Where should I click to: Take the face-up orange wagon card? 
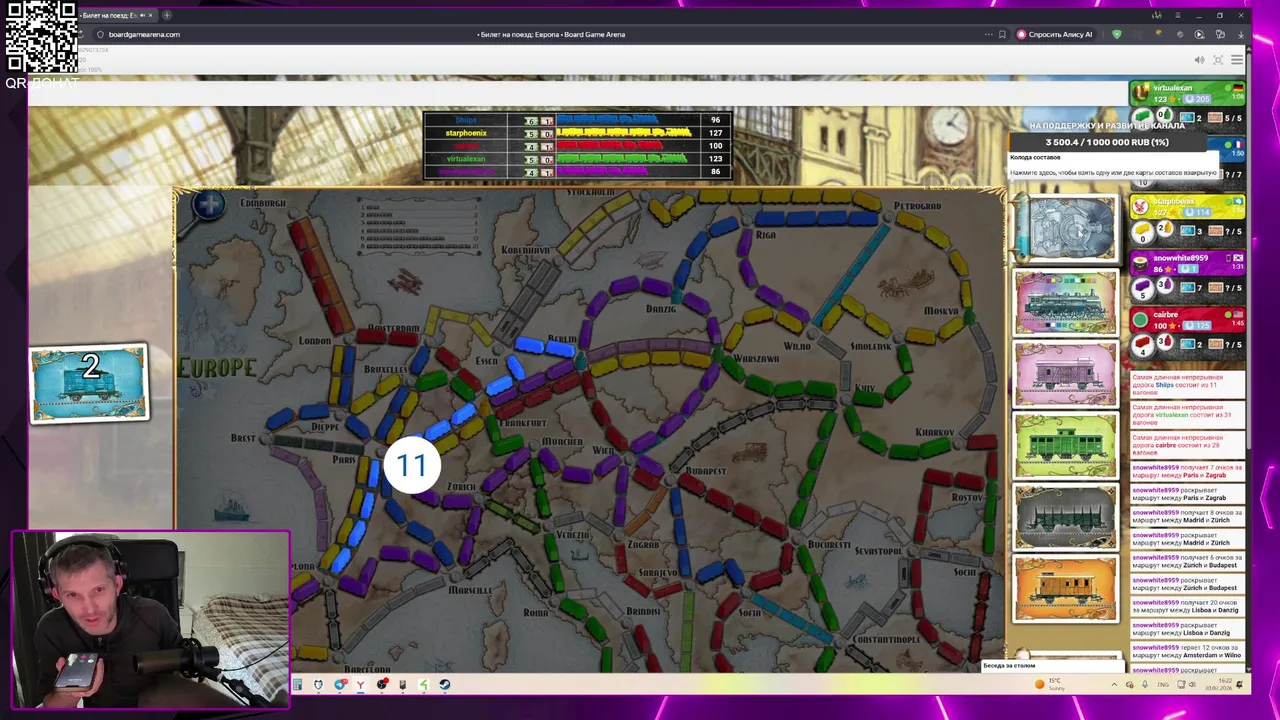click(x=1066, y=590)
